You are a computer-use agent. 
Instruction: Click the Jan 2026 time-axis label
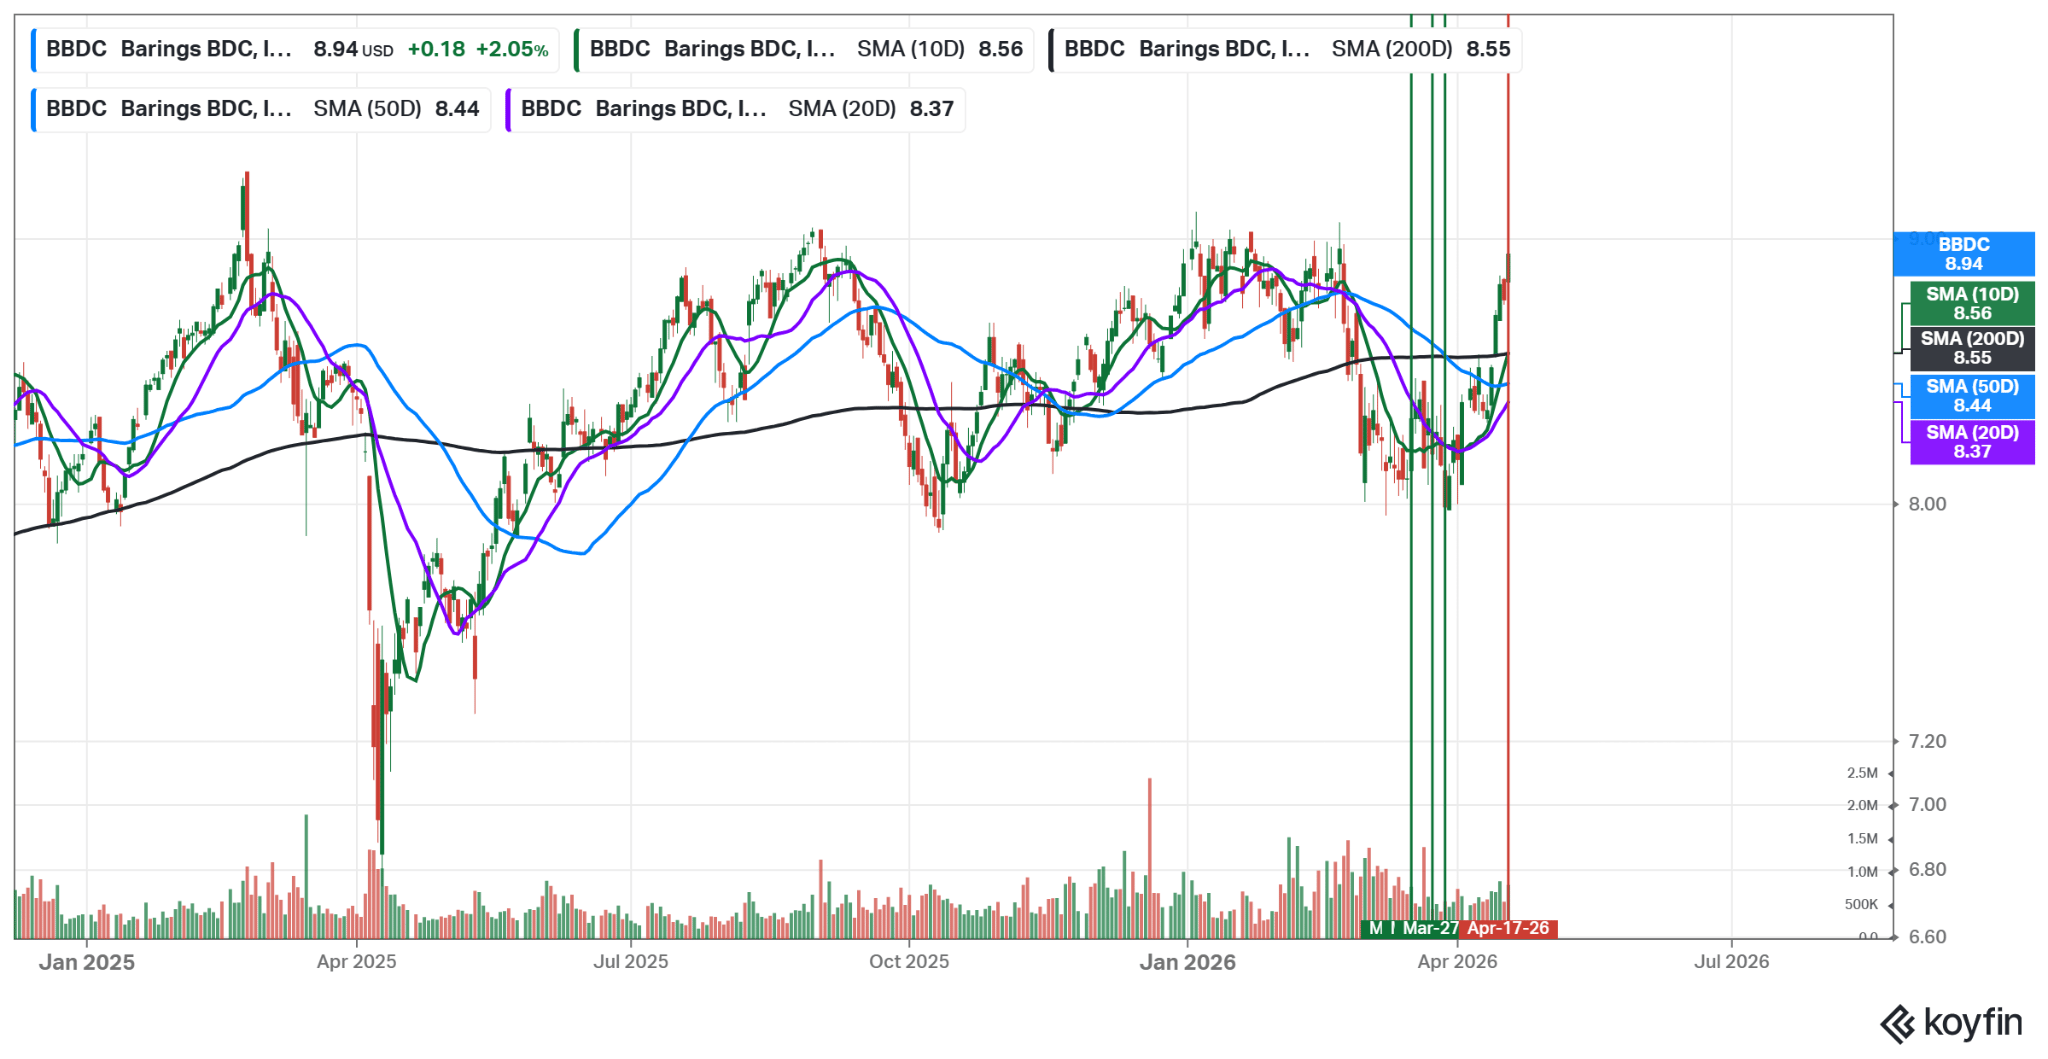click(1188, 962)
